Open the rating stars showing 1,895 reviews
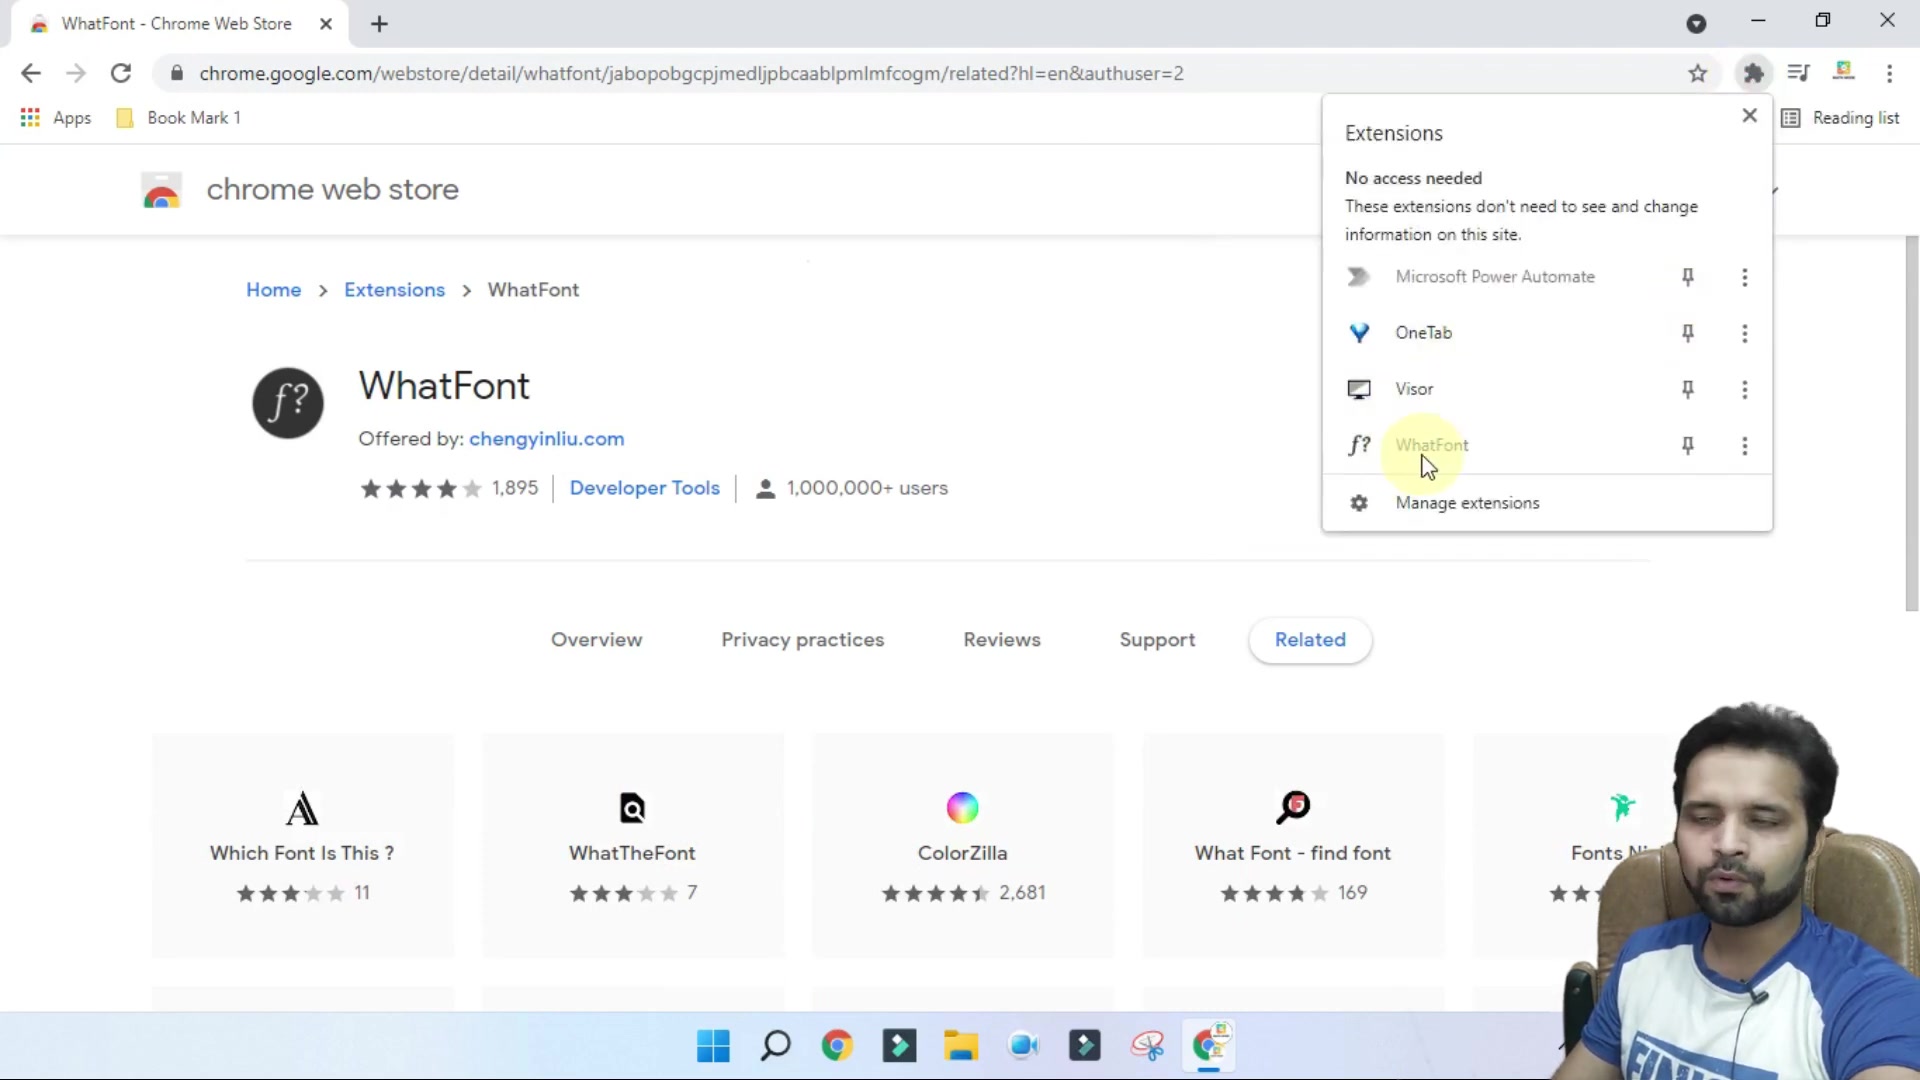The width and height of the screenshot is (1920, 1080). 448,488
